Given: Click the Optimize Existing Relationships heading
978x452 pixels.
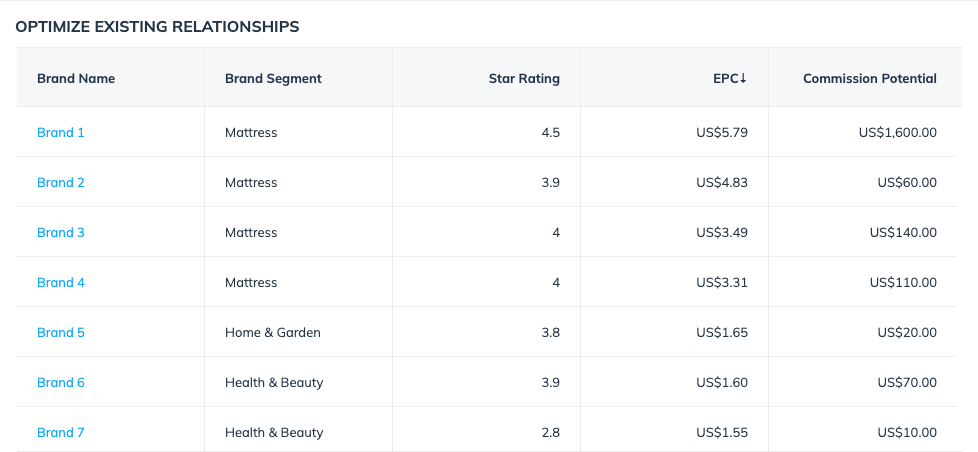Looking at the screenshot, I should click(x=157, y=27).
